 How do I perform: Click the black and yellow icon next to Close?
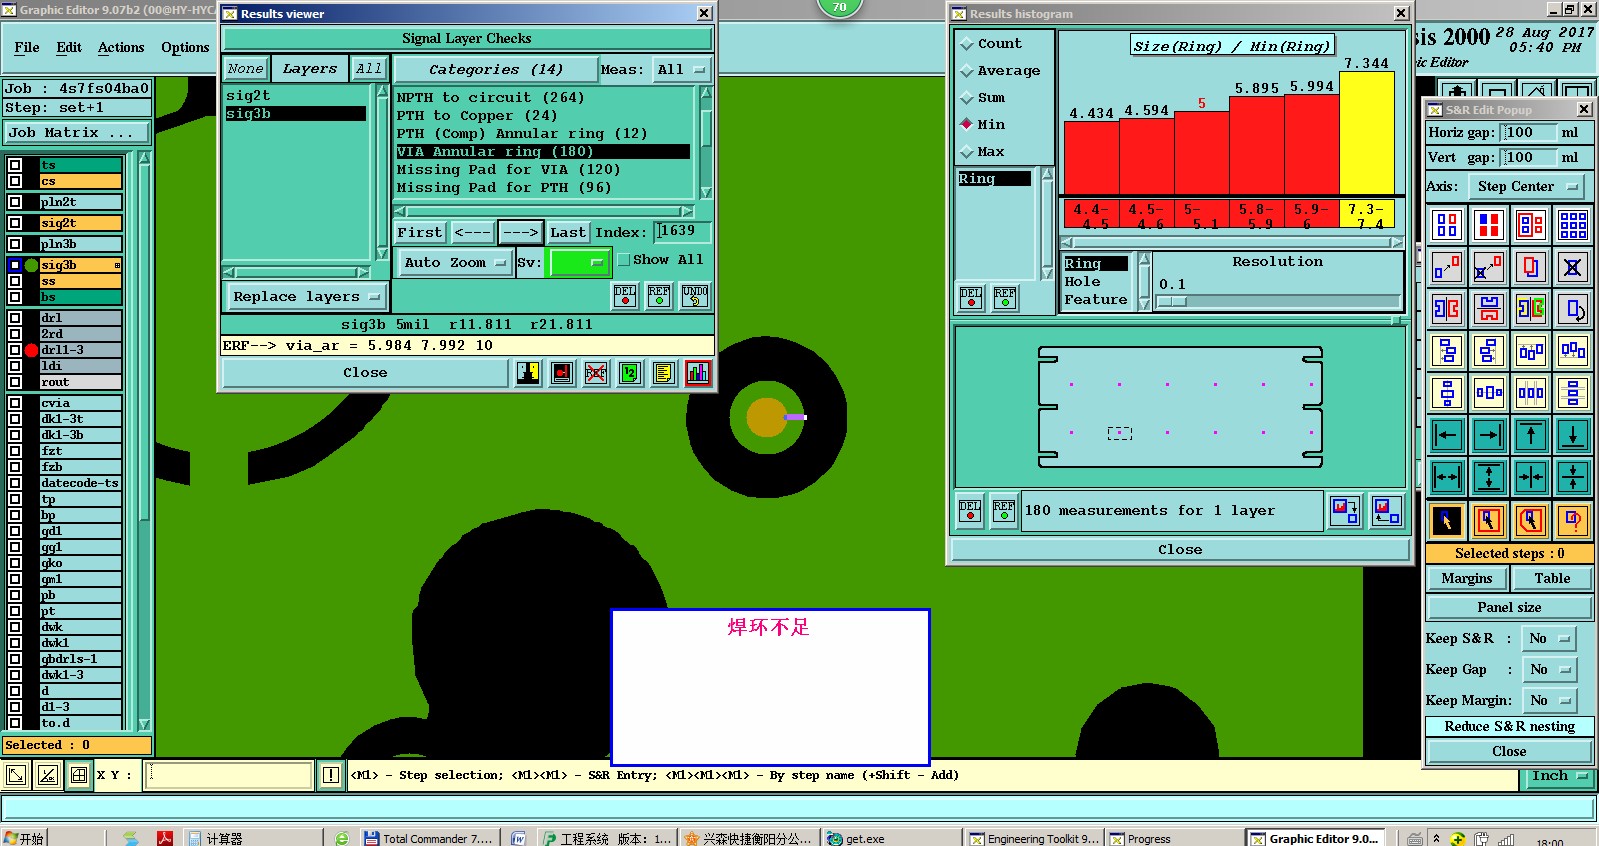pyautogui.click(x=528, y=373)
